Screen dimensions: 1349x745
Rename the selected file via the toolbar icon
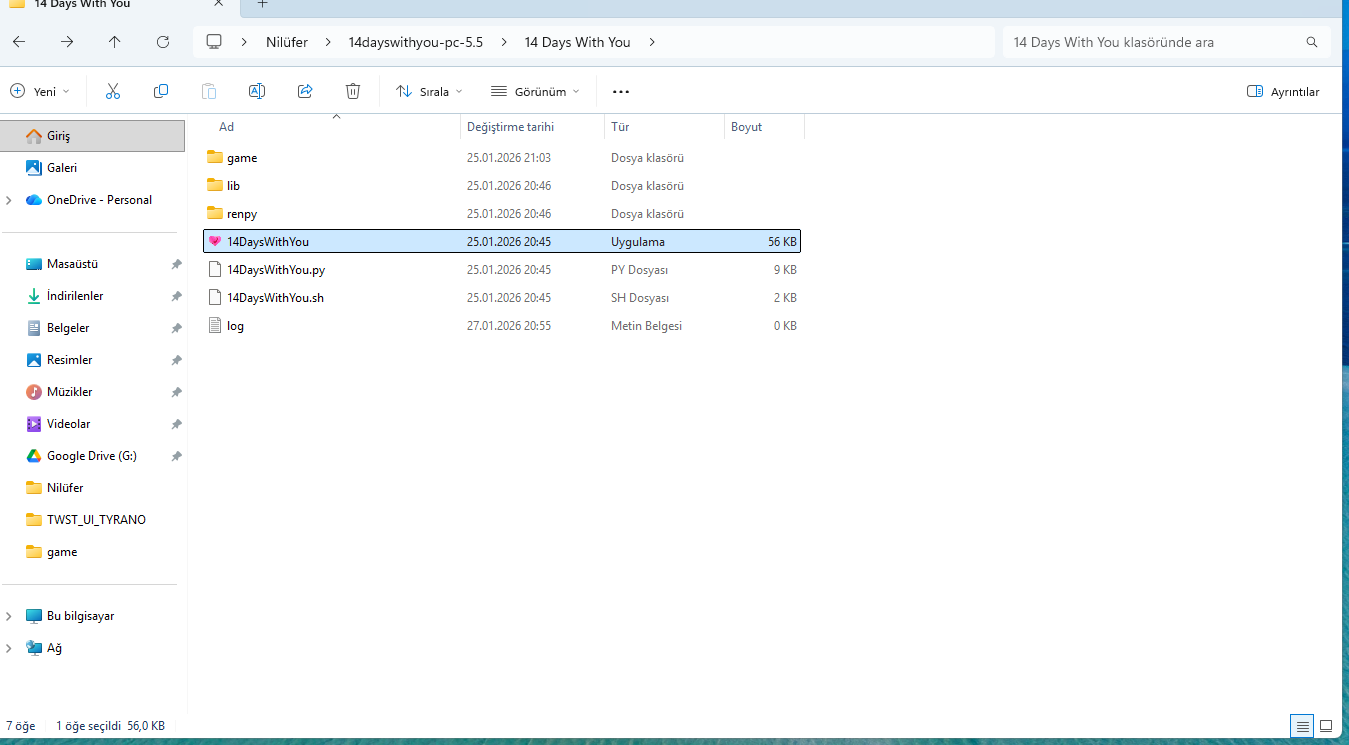coord(257,91)
